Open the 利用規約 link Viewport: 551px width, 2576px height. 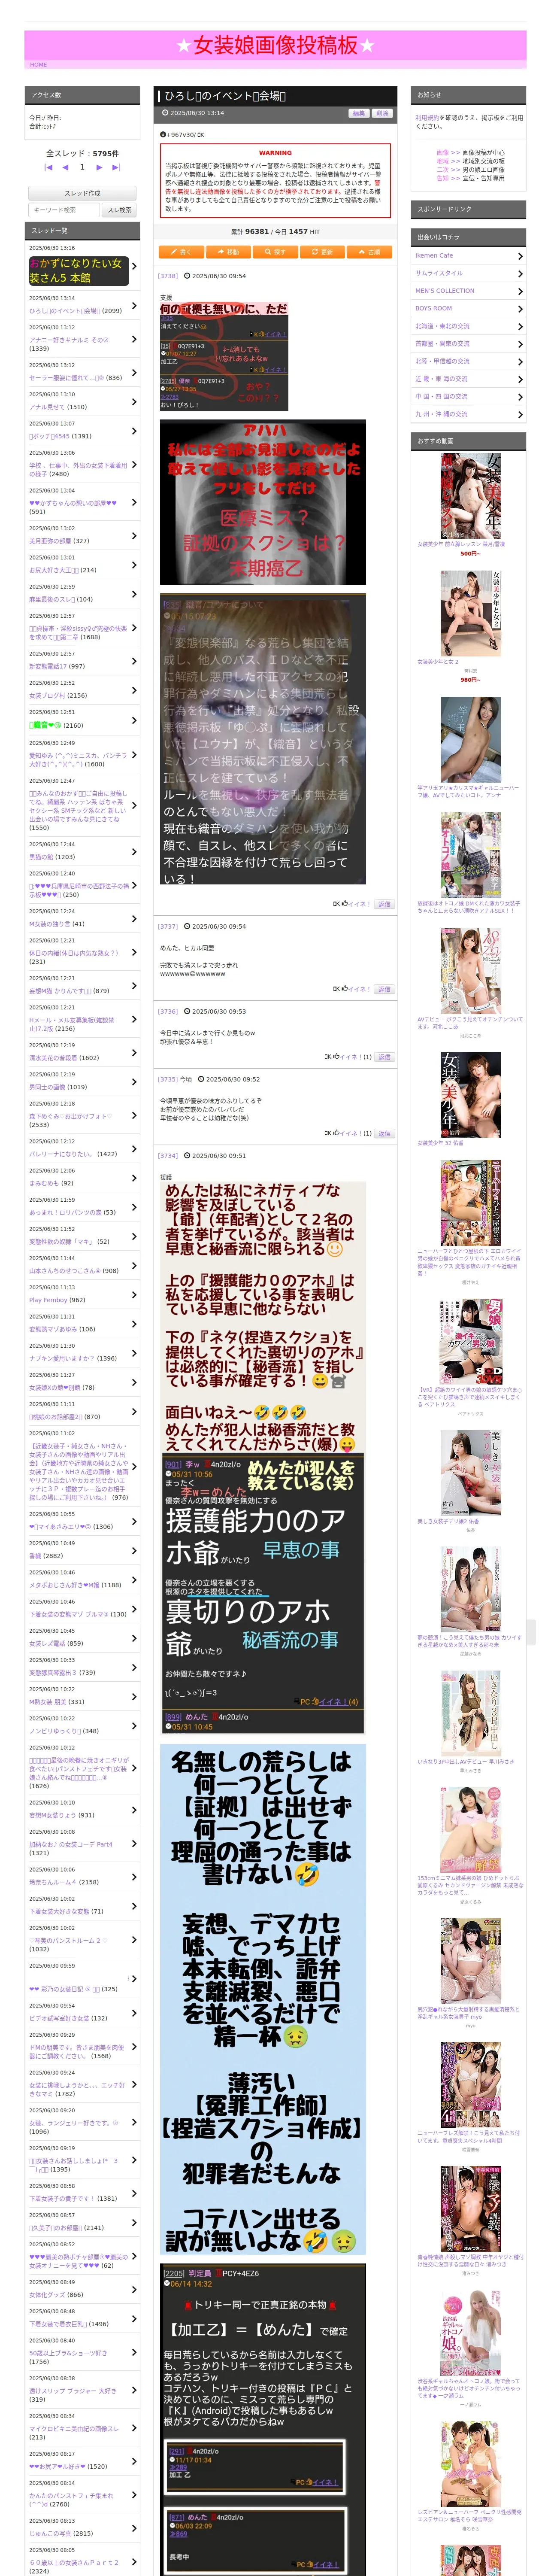coord(426,118)
